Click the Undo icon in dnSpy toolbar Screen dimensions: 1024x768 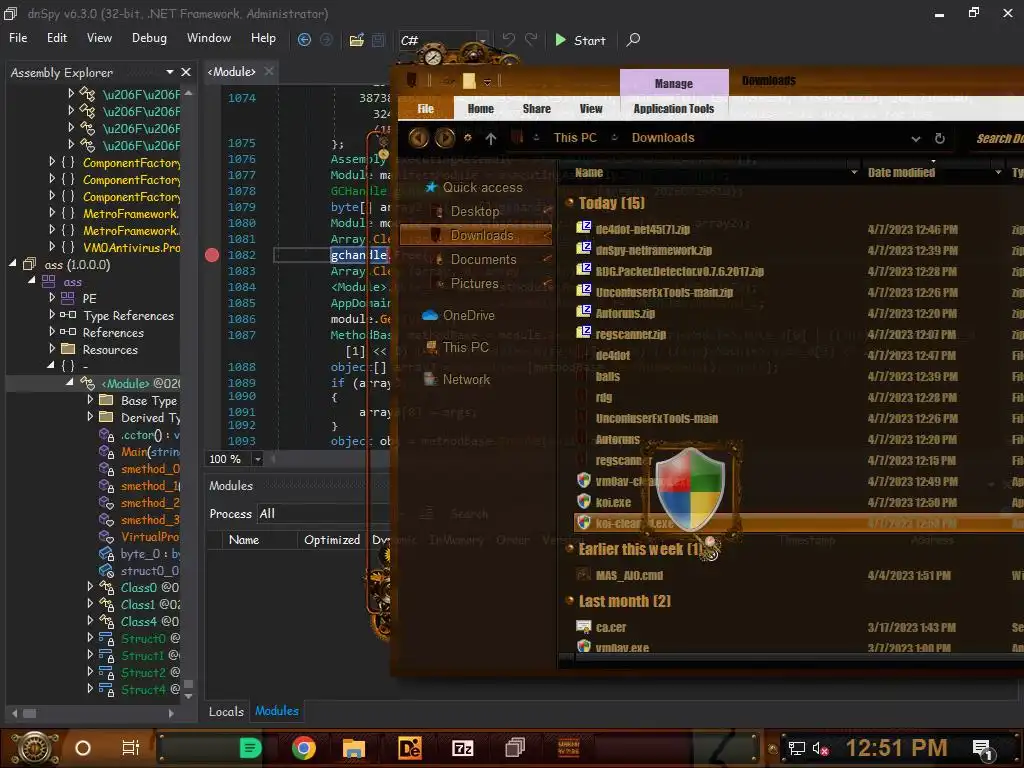[x=509, y=40]
